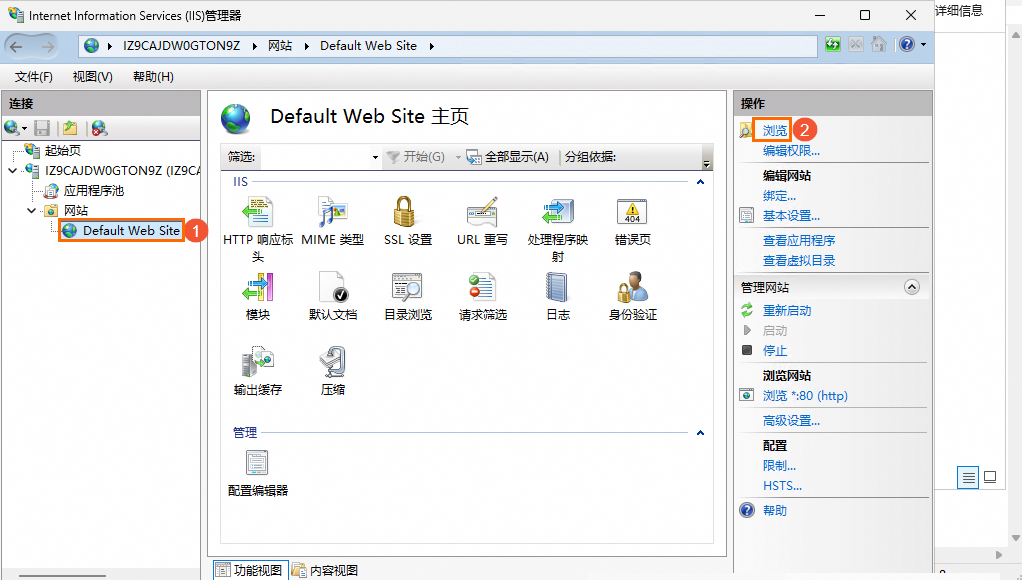Click the 绑定... link
The width and height of the screenshot is (1022, 580).
[x=780, y=196]
